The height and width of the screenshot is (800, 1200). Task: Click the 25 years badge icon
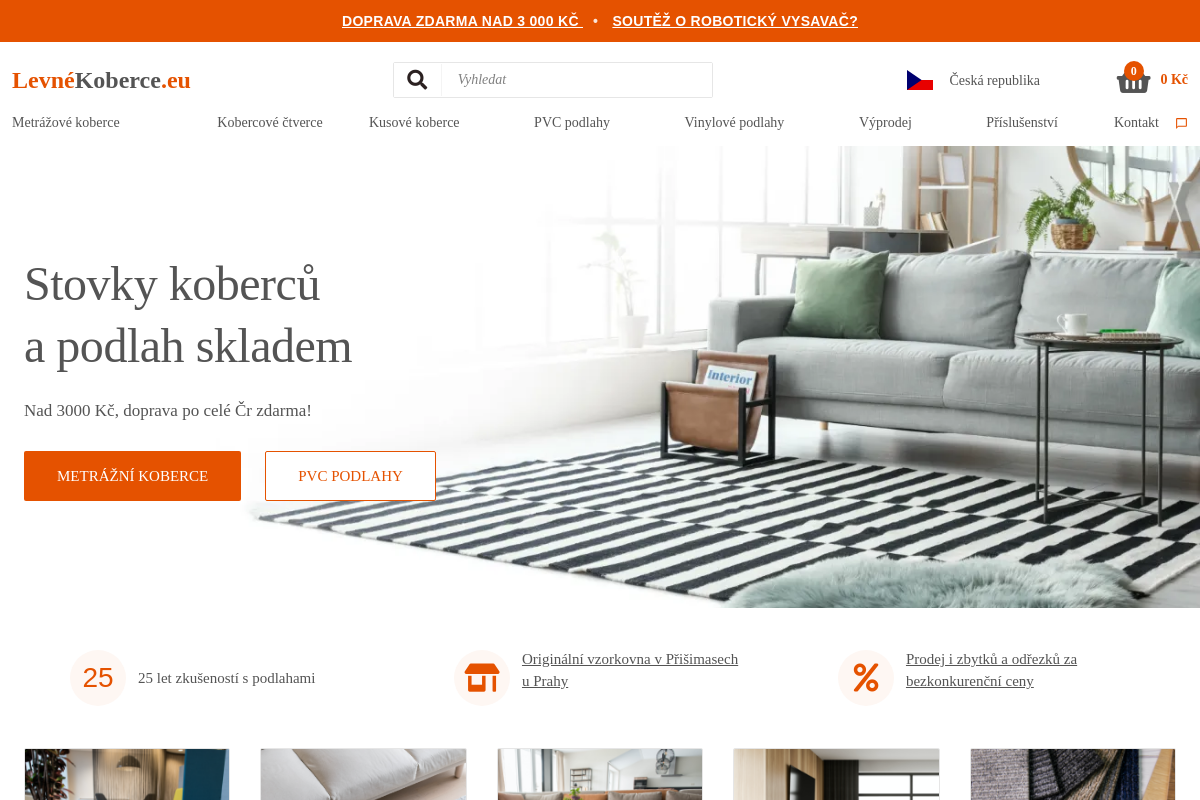coord(98,678)
